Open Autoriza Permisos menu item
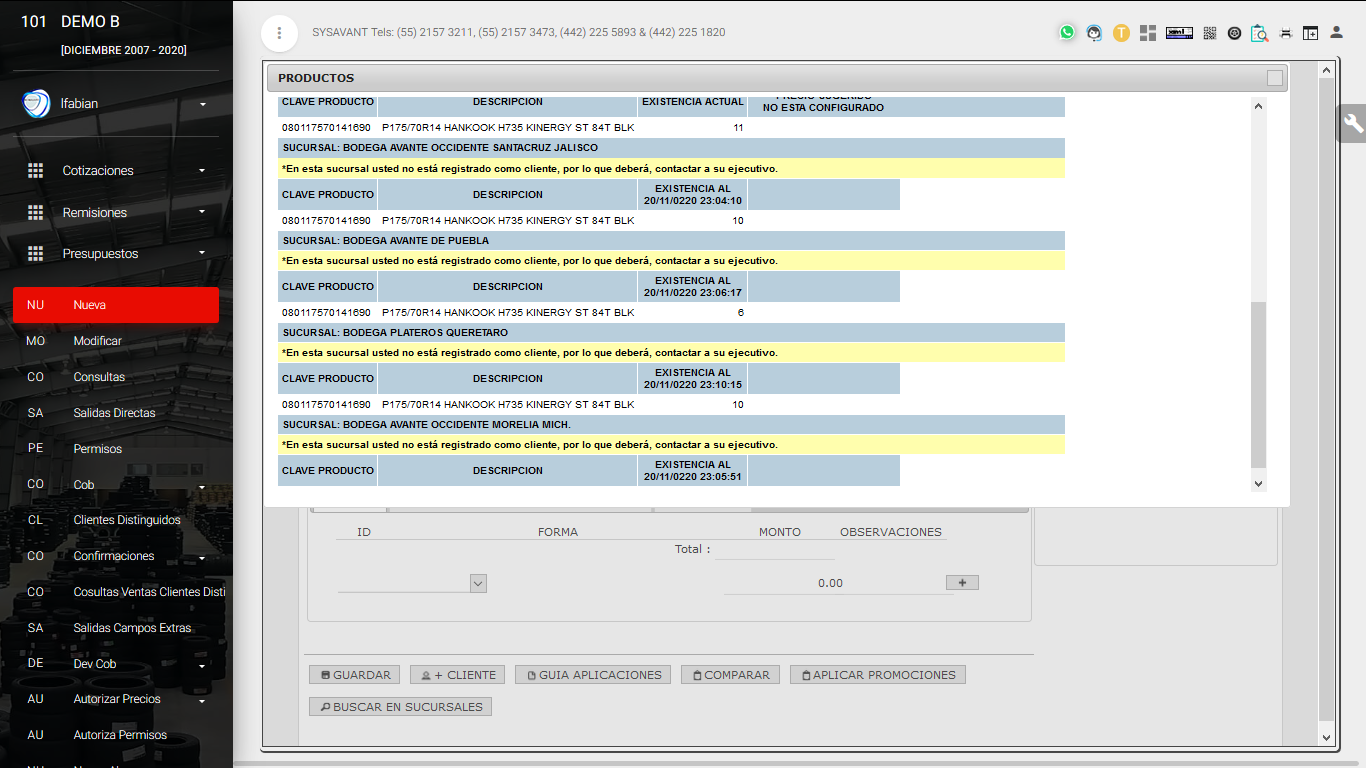Screen dimensions: 1366x768 [x=116, y=735]
